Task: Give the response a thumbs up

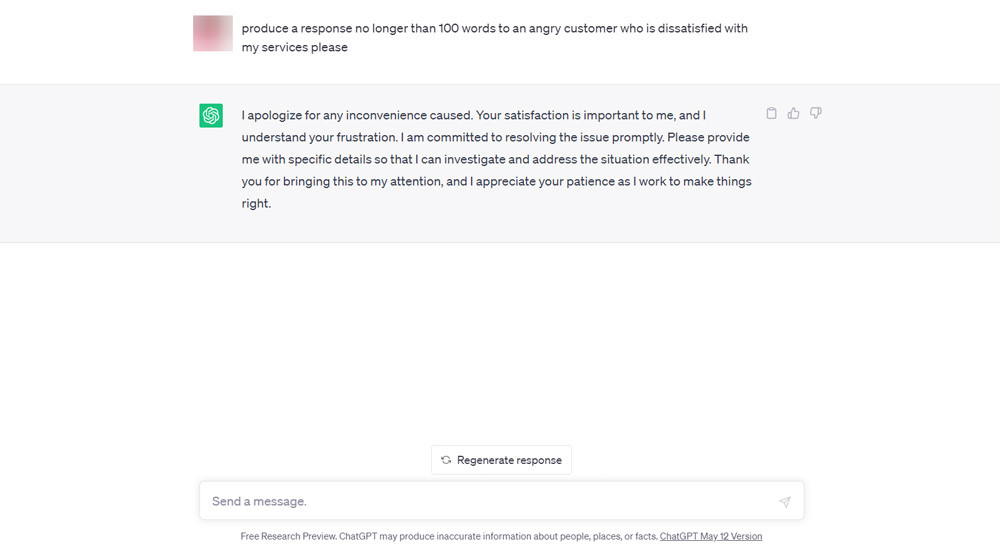Action: [x=793, y=114]
